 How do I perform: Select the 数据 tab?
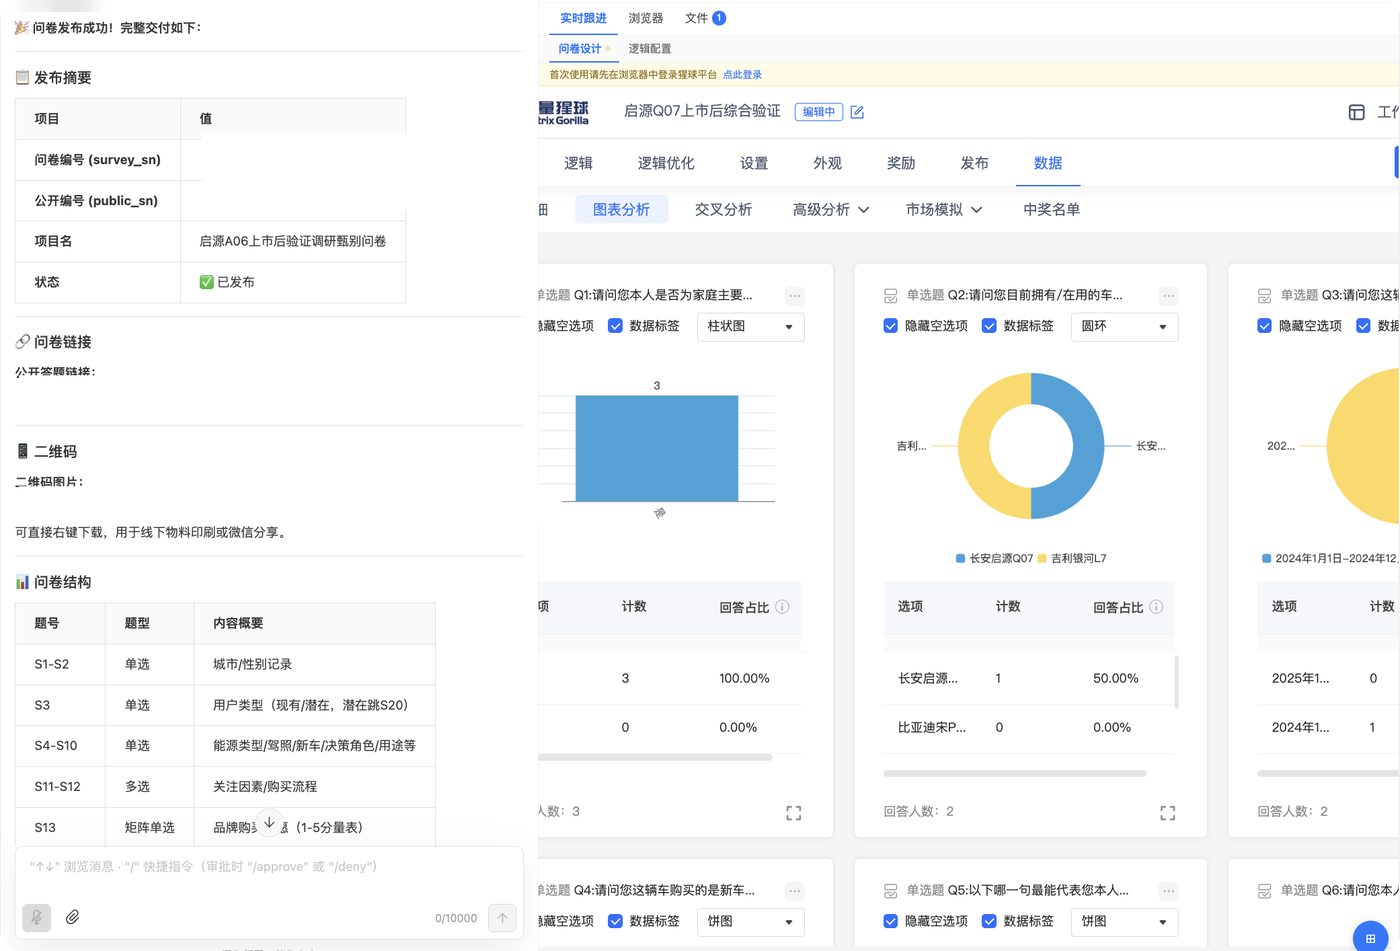click(1048, 163)
